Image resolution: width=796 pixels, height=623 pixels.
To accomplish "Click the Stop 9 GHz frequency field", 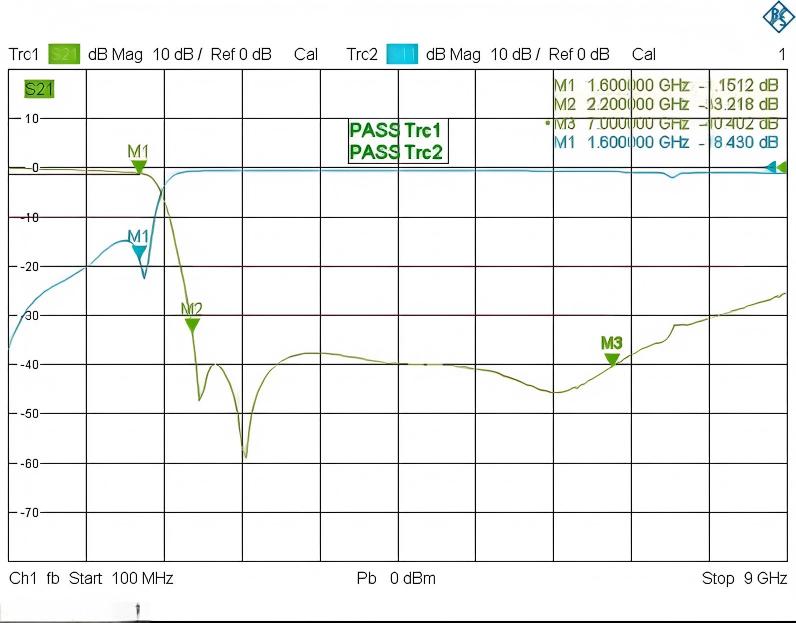I will pos(744,578).
